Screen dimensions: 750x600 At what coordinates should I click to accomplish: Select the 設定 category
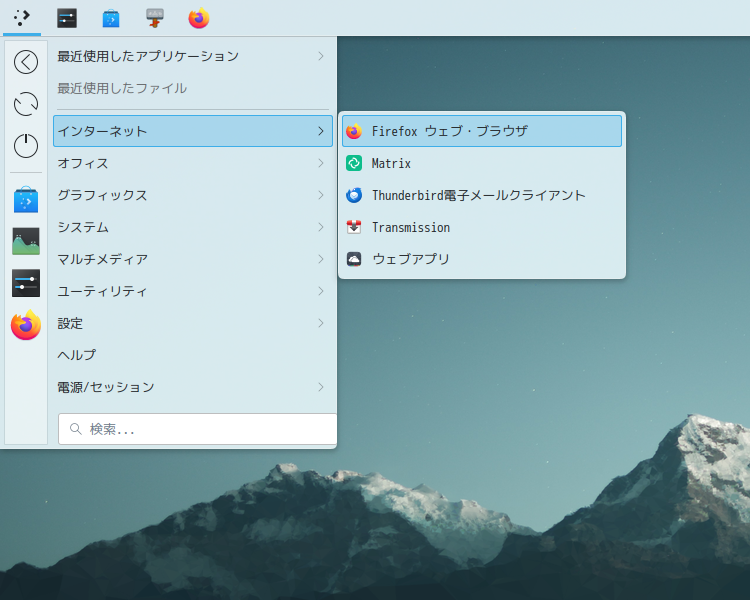coord(193,323)
